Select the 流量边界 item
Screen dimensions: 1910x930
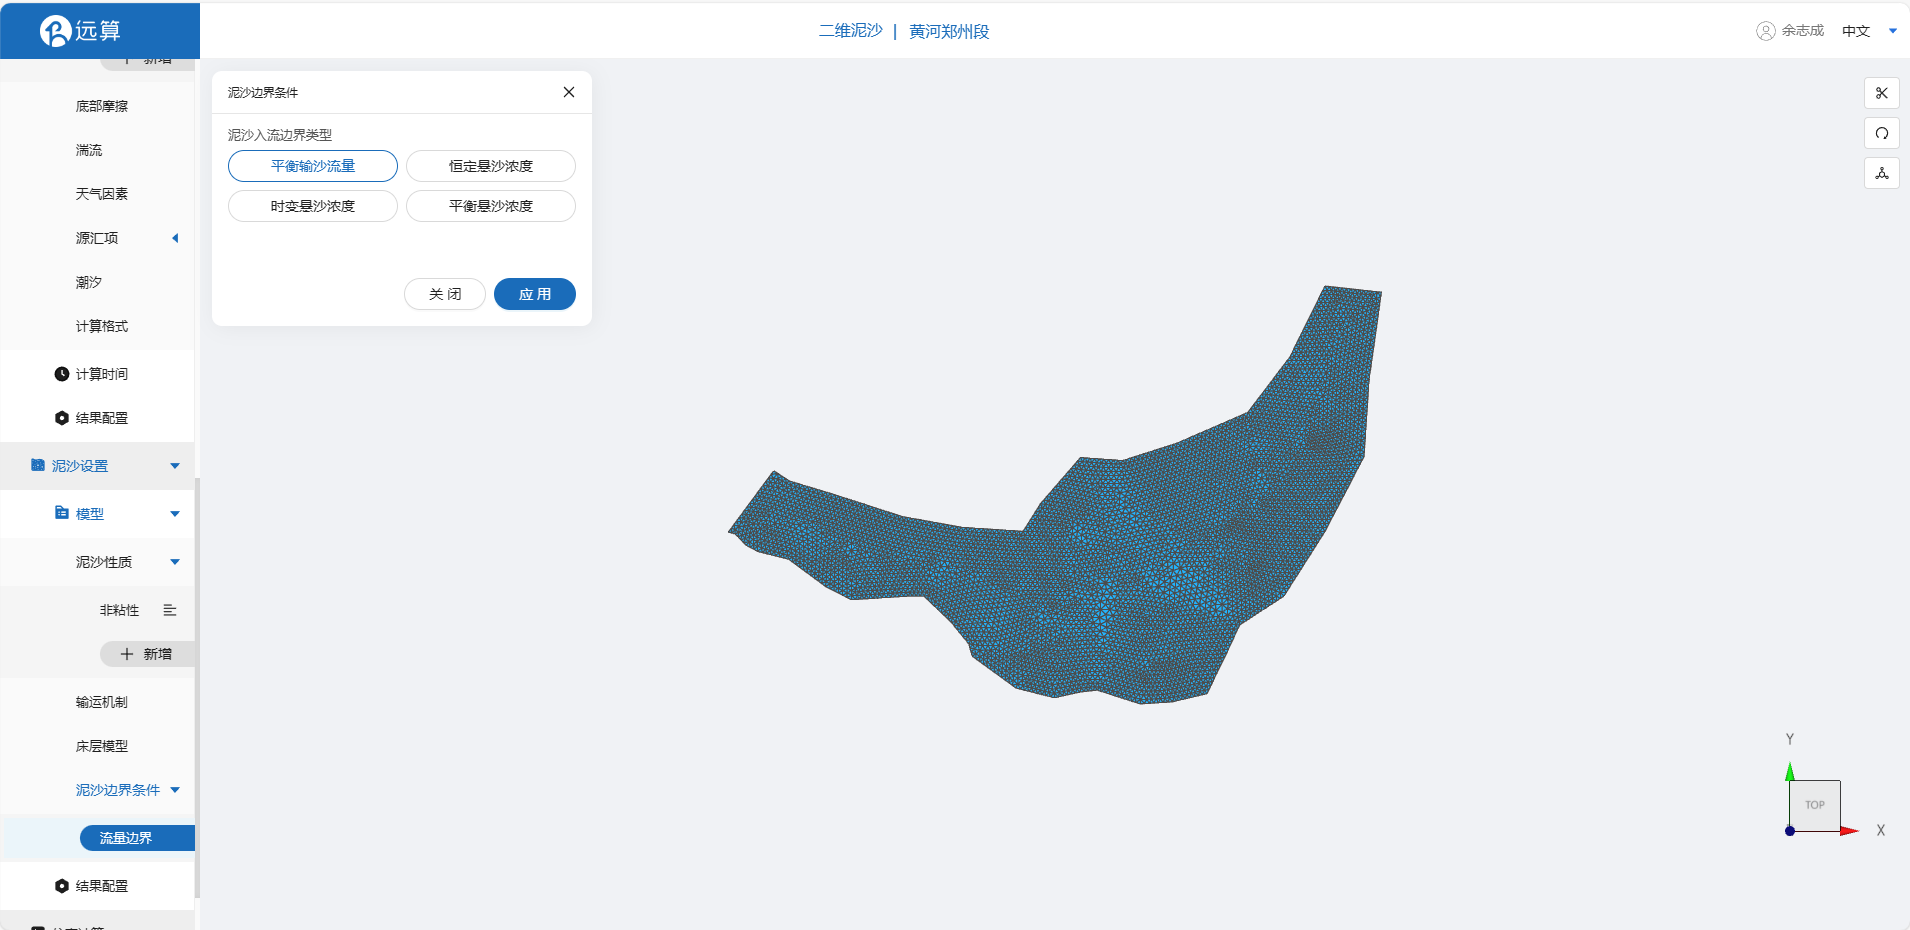137,838
